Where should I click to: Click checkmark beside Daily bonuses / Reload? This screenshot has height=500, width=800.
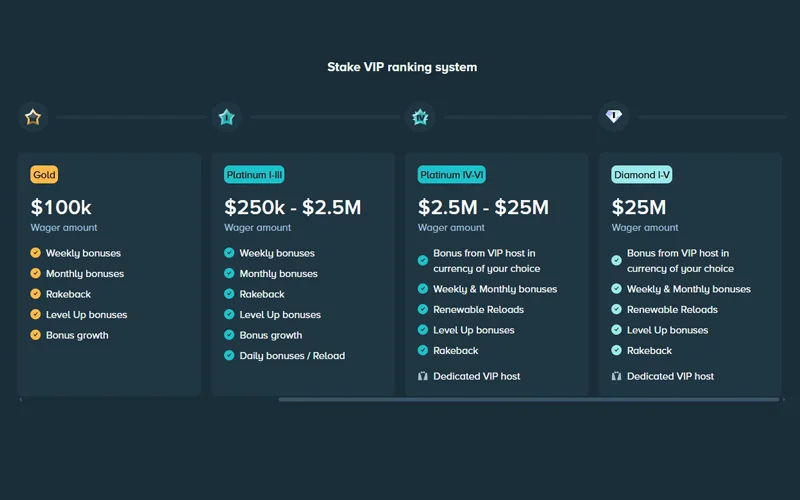click(229, 355)
